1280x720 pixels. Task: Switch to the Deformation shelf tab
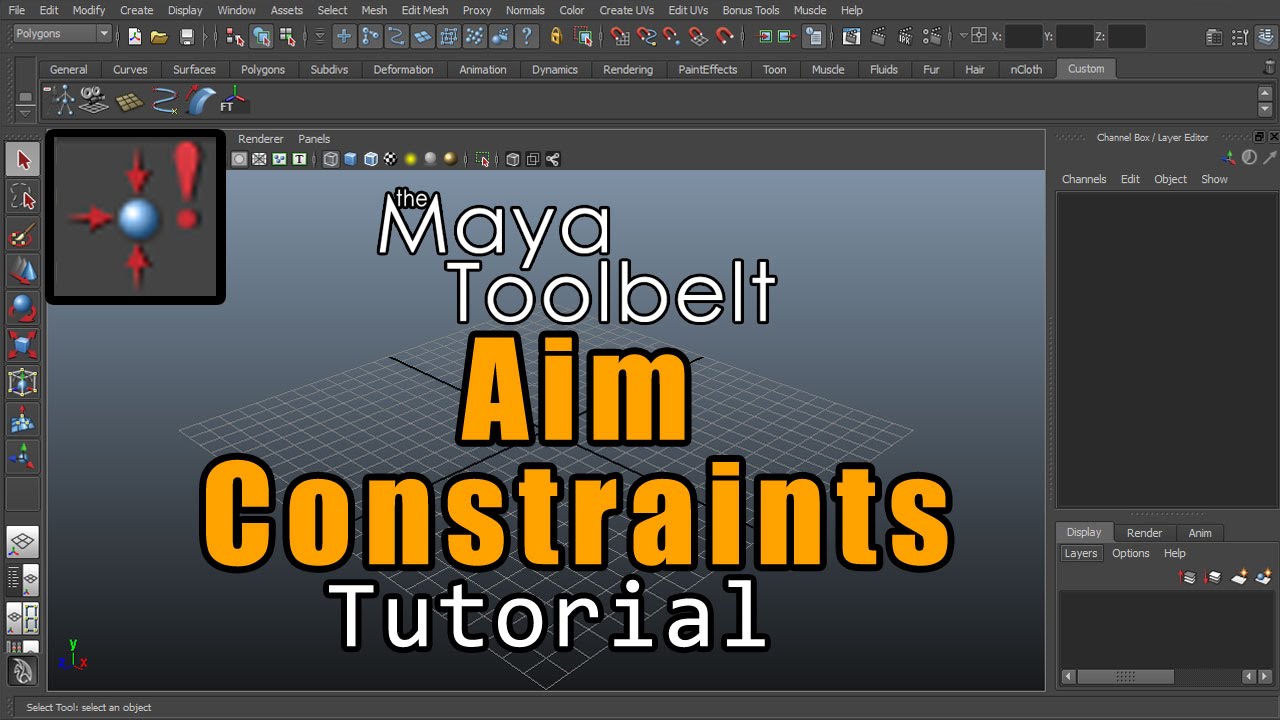click(403, 69)
